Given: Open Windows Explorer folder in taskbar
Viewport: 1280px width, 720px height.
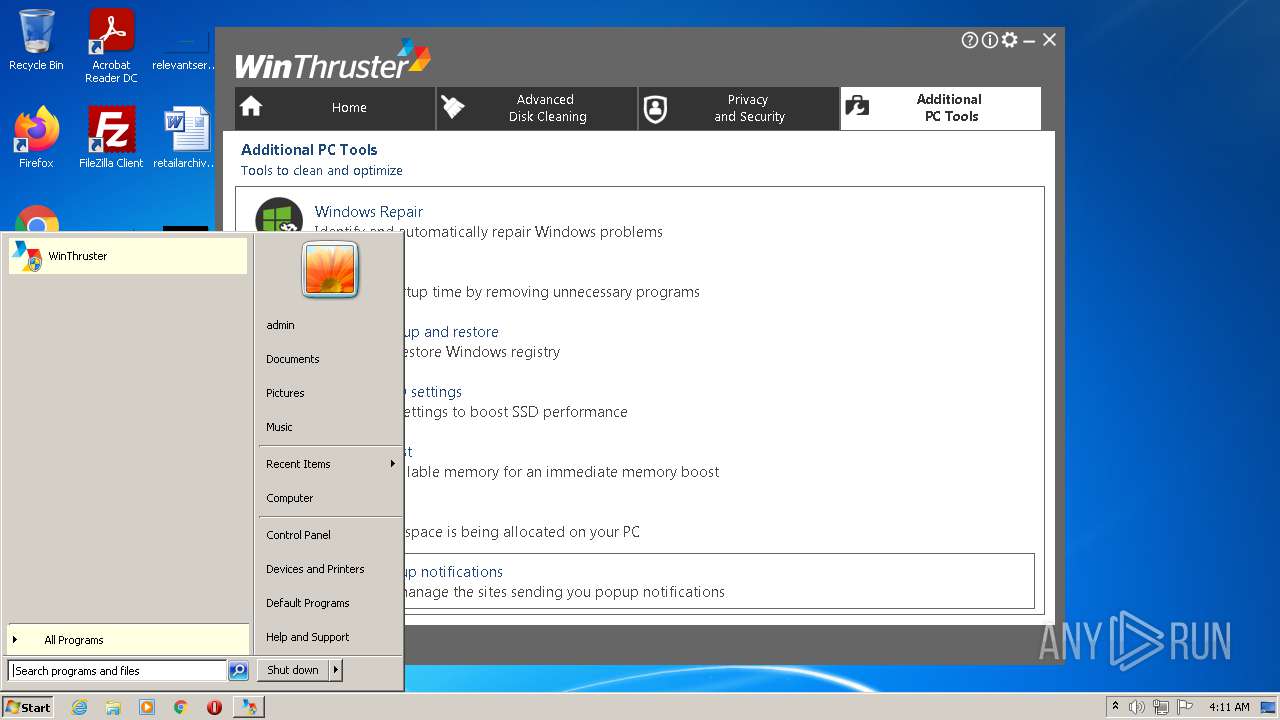Looking at the screenshot, I should (113, 707).
